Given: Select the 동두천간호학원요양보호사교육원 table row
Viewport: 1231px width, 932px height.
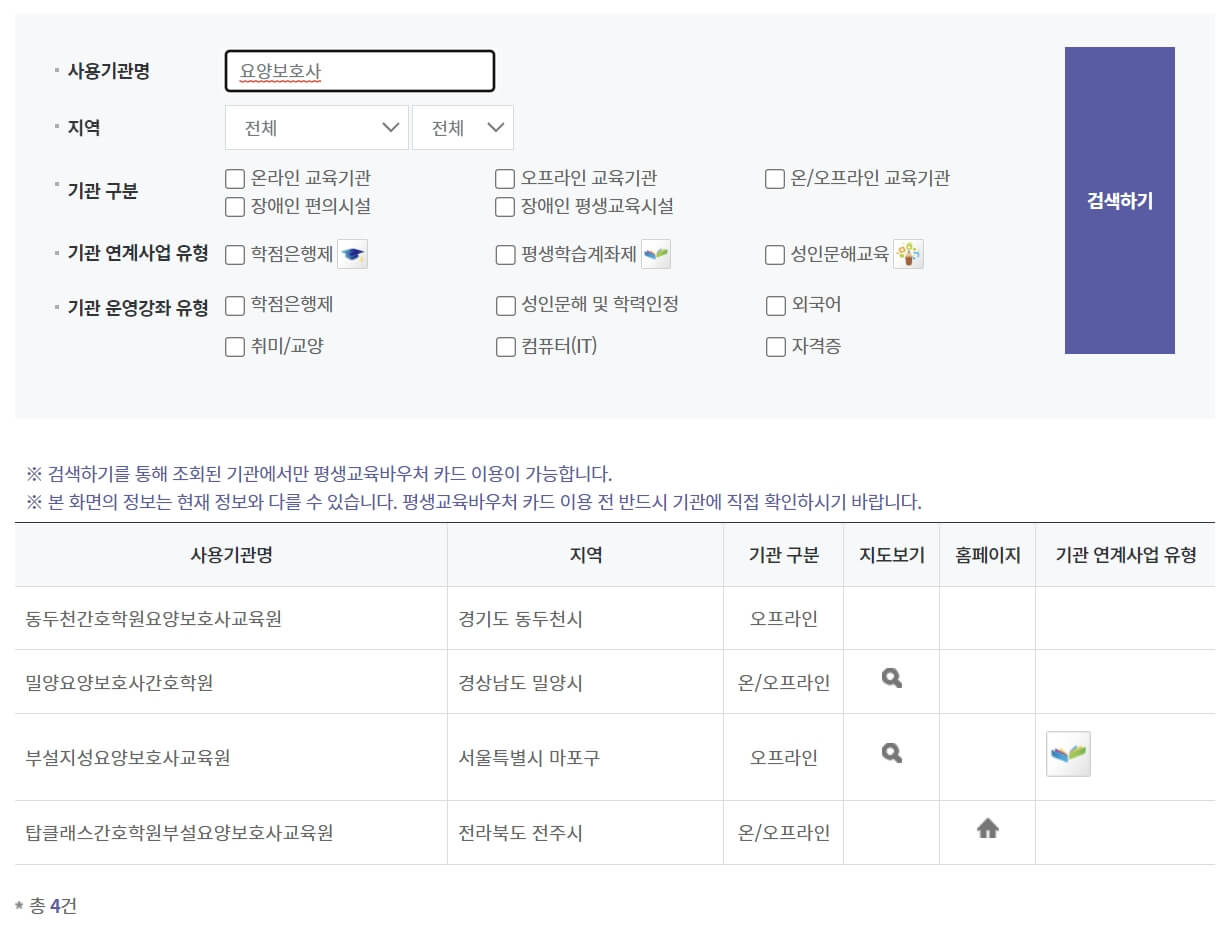Looking at the screenshot, I should (x=230, y=618).
